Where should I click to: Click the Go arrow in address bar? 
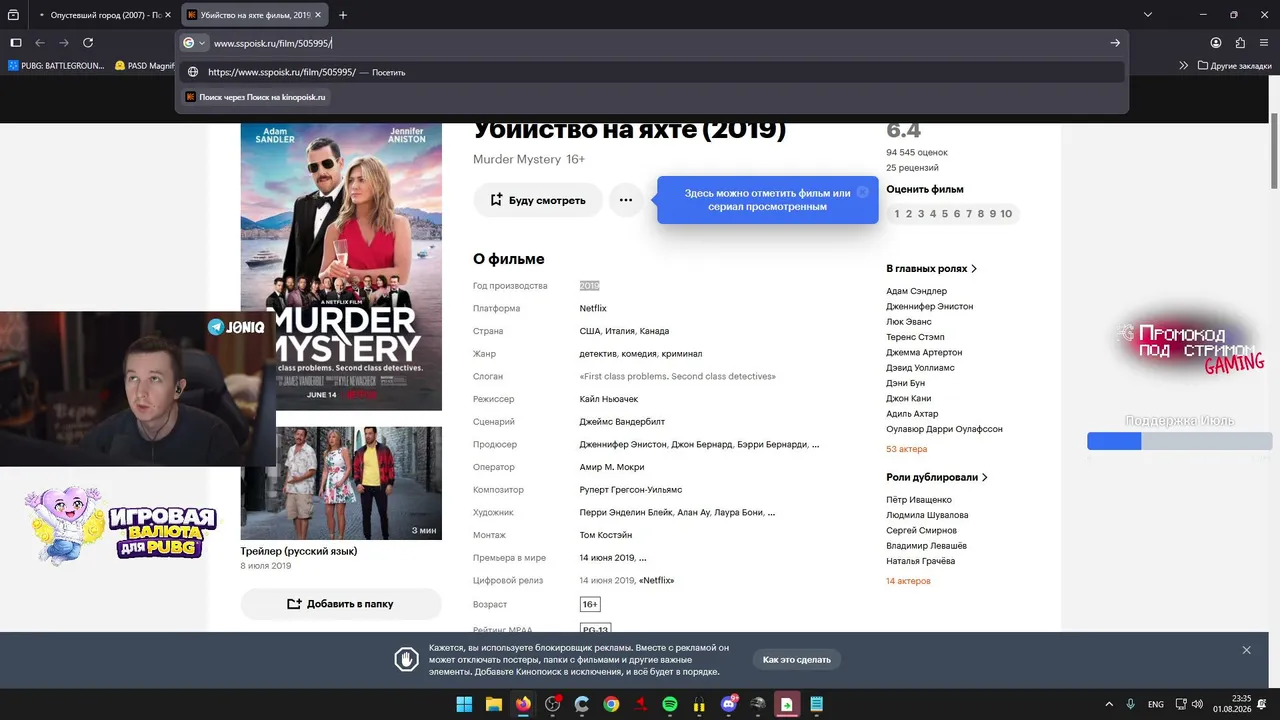pyautogui.click(x=1115, y=43)
